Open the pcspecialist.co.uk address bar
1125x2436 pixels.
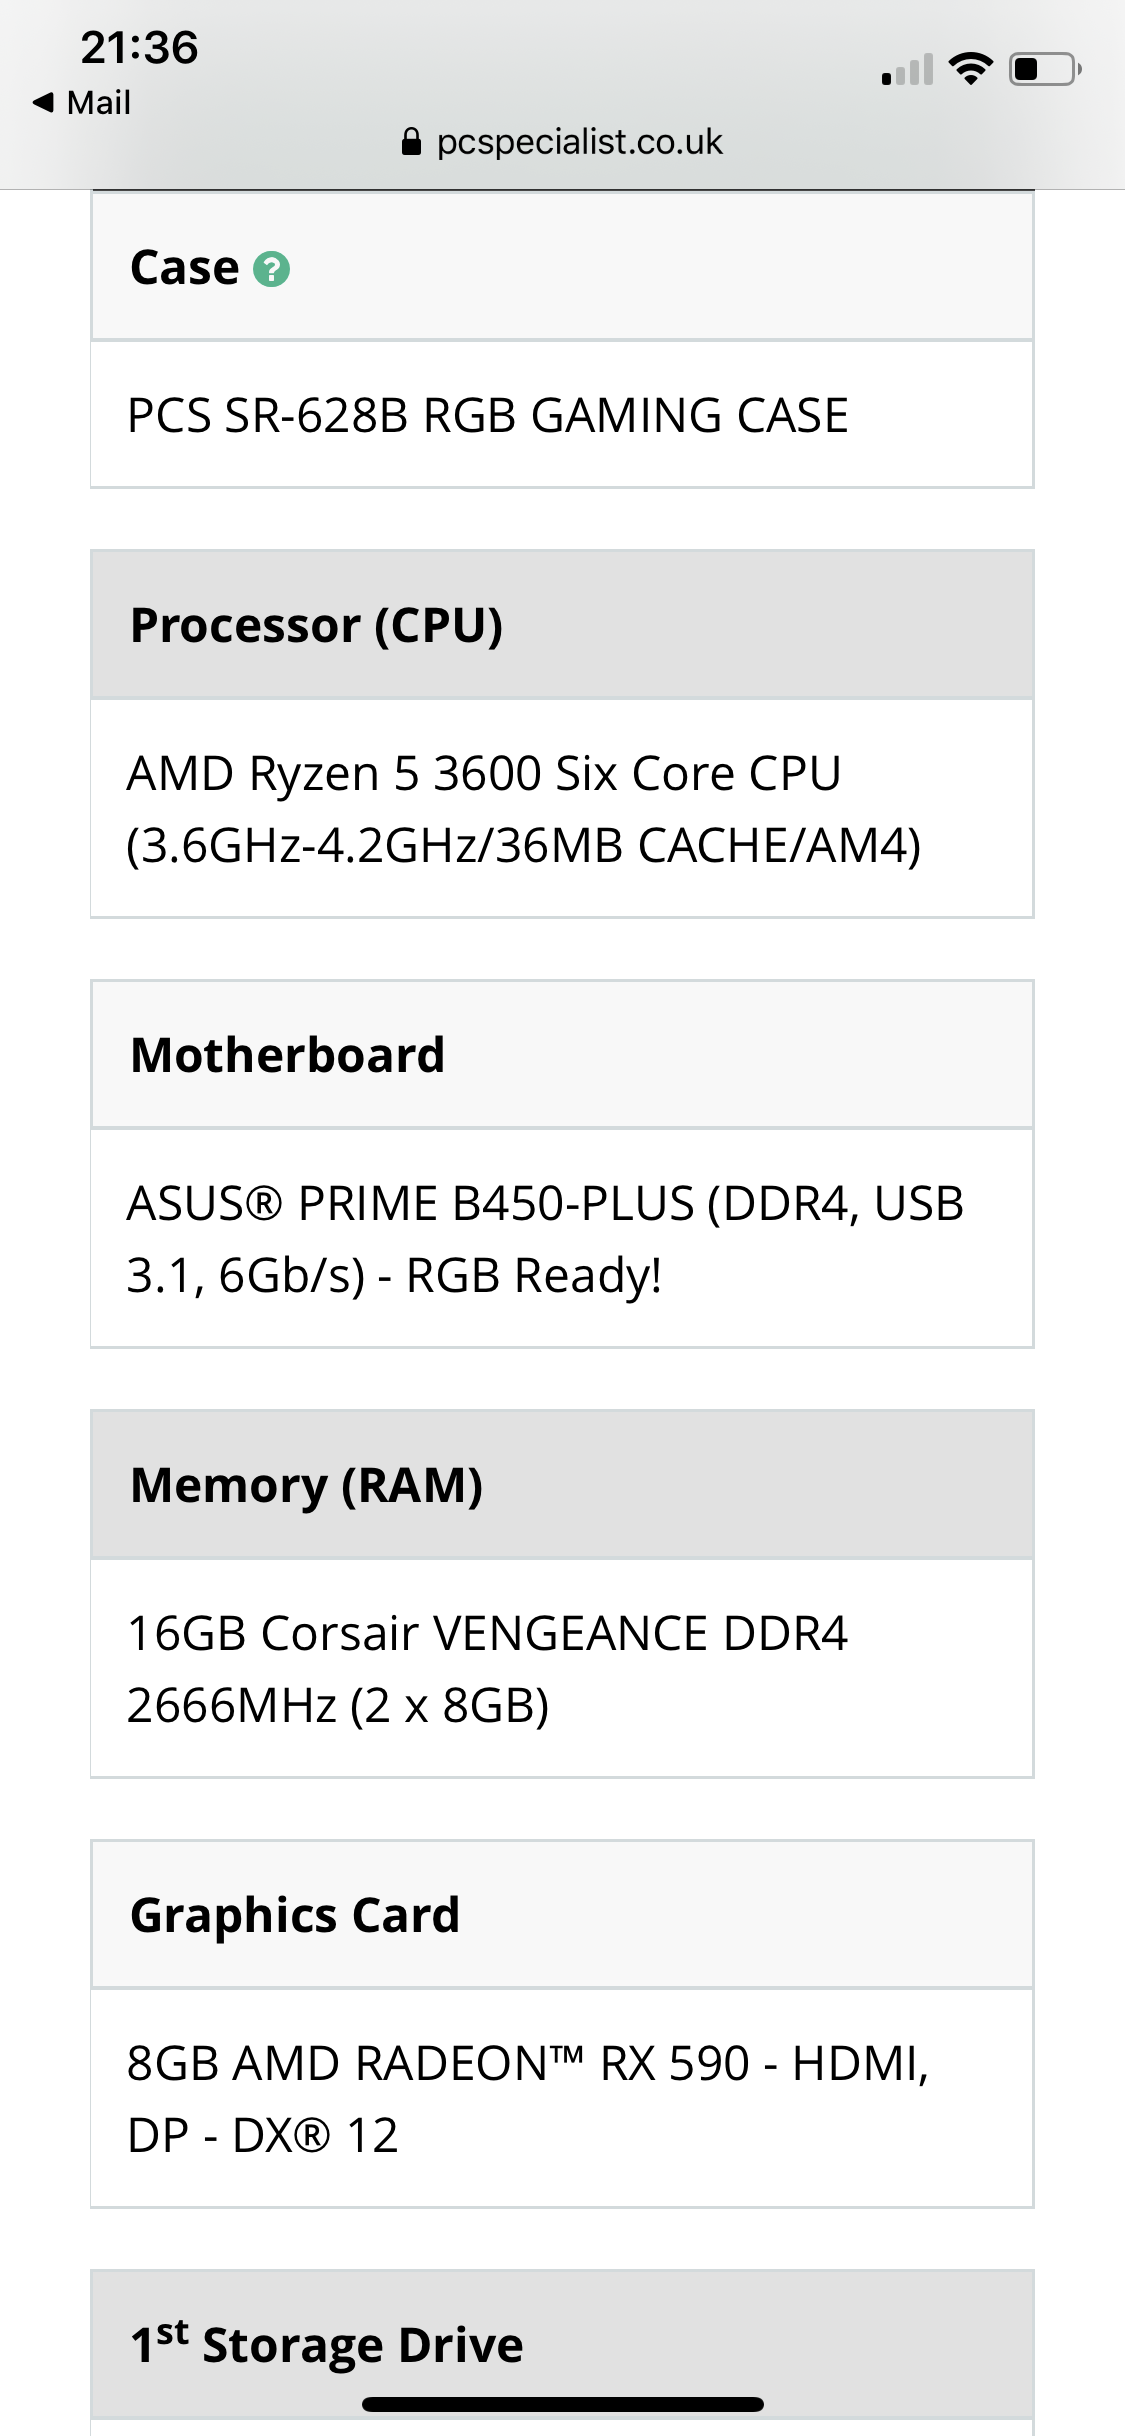pos(562,142)
